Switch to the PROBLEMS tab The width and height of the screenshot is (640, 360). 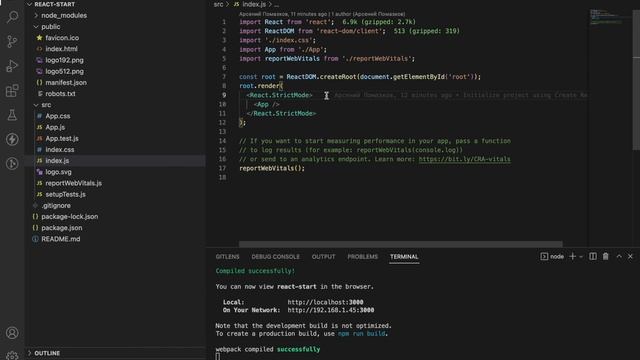pos(362,257)
